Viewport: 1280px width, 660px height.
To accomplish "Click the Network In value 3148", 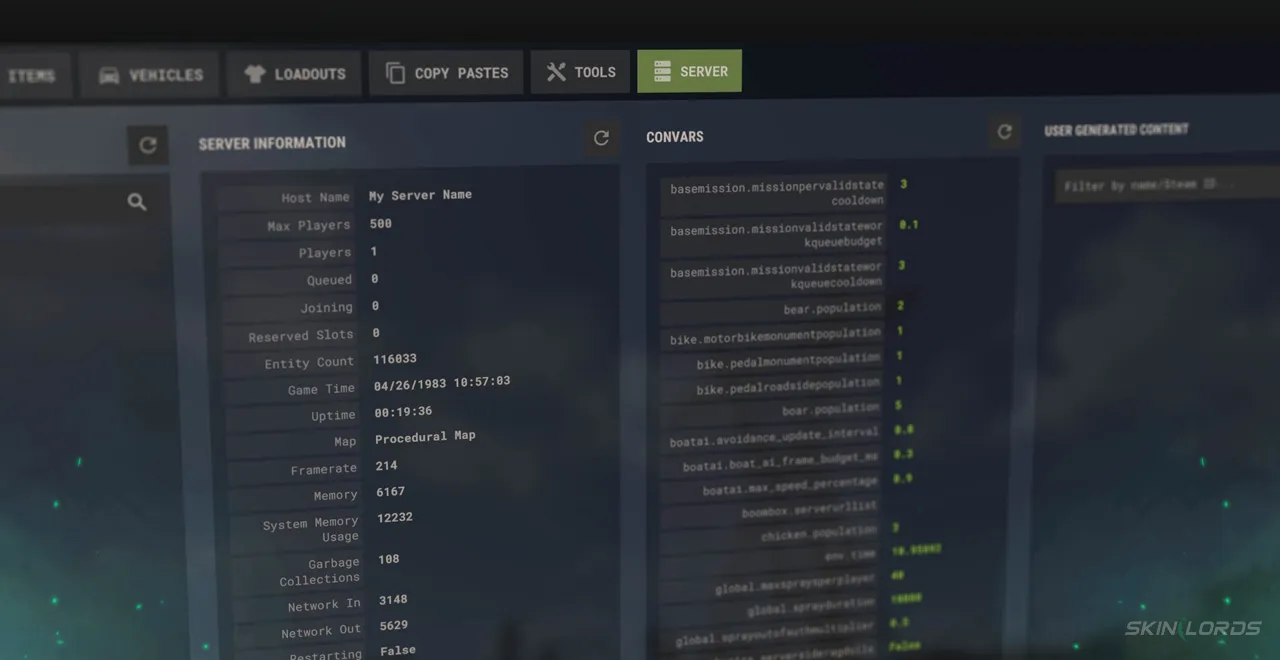I will [x=393, y=600].
